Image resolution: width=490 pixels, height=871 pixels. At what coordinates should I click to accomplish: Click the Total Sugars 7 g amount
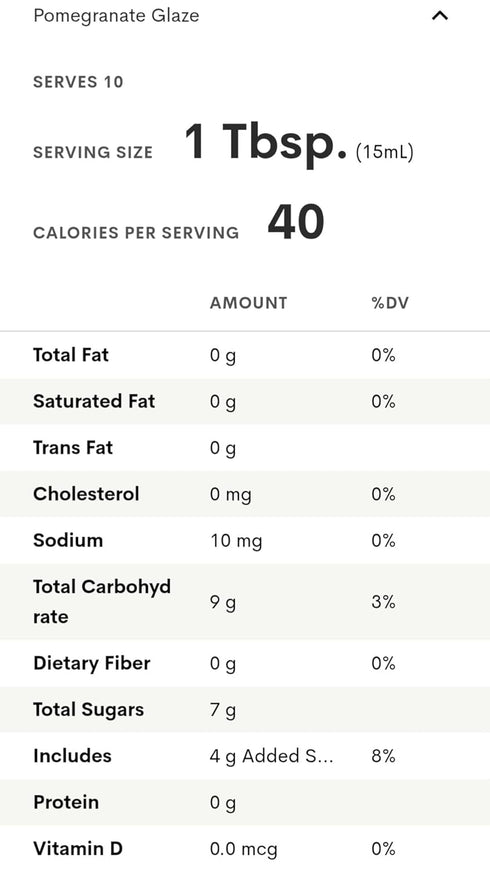[x=223, y=710]
